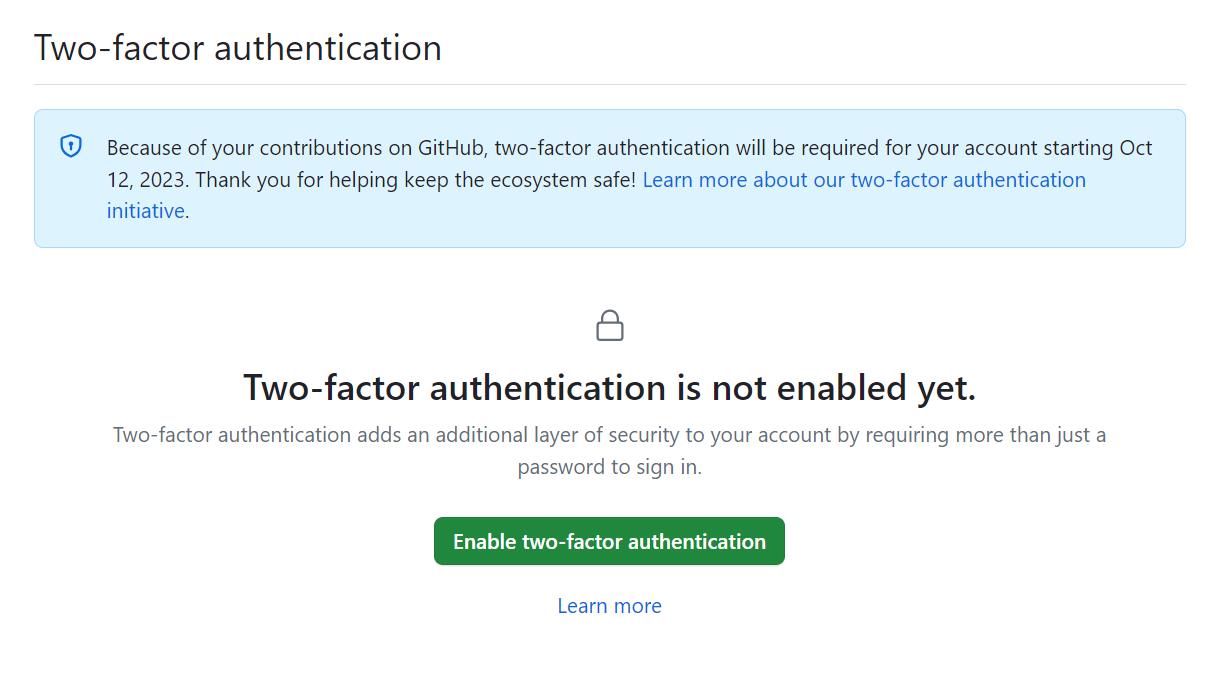The image size is (1221, 674).
Task: Click the "Two-factor authentication" page title
Action: tap(238, 48)
